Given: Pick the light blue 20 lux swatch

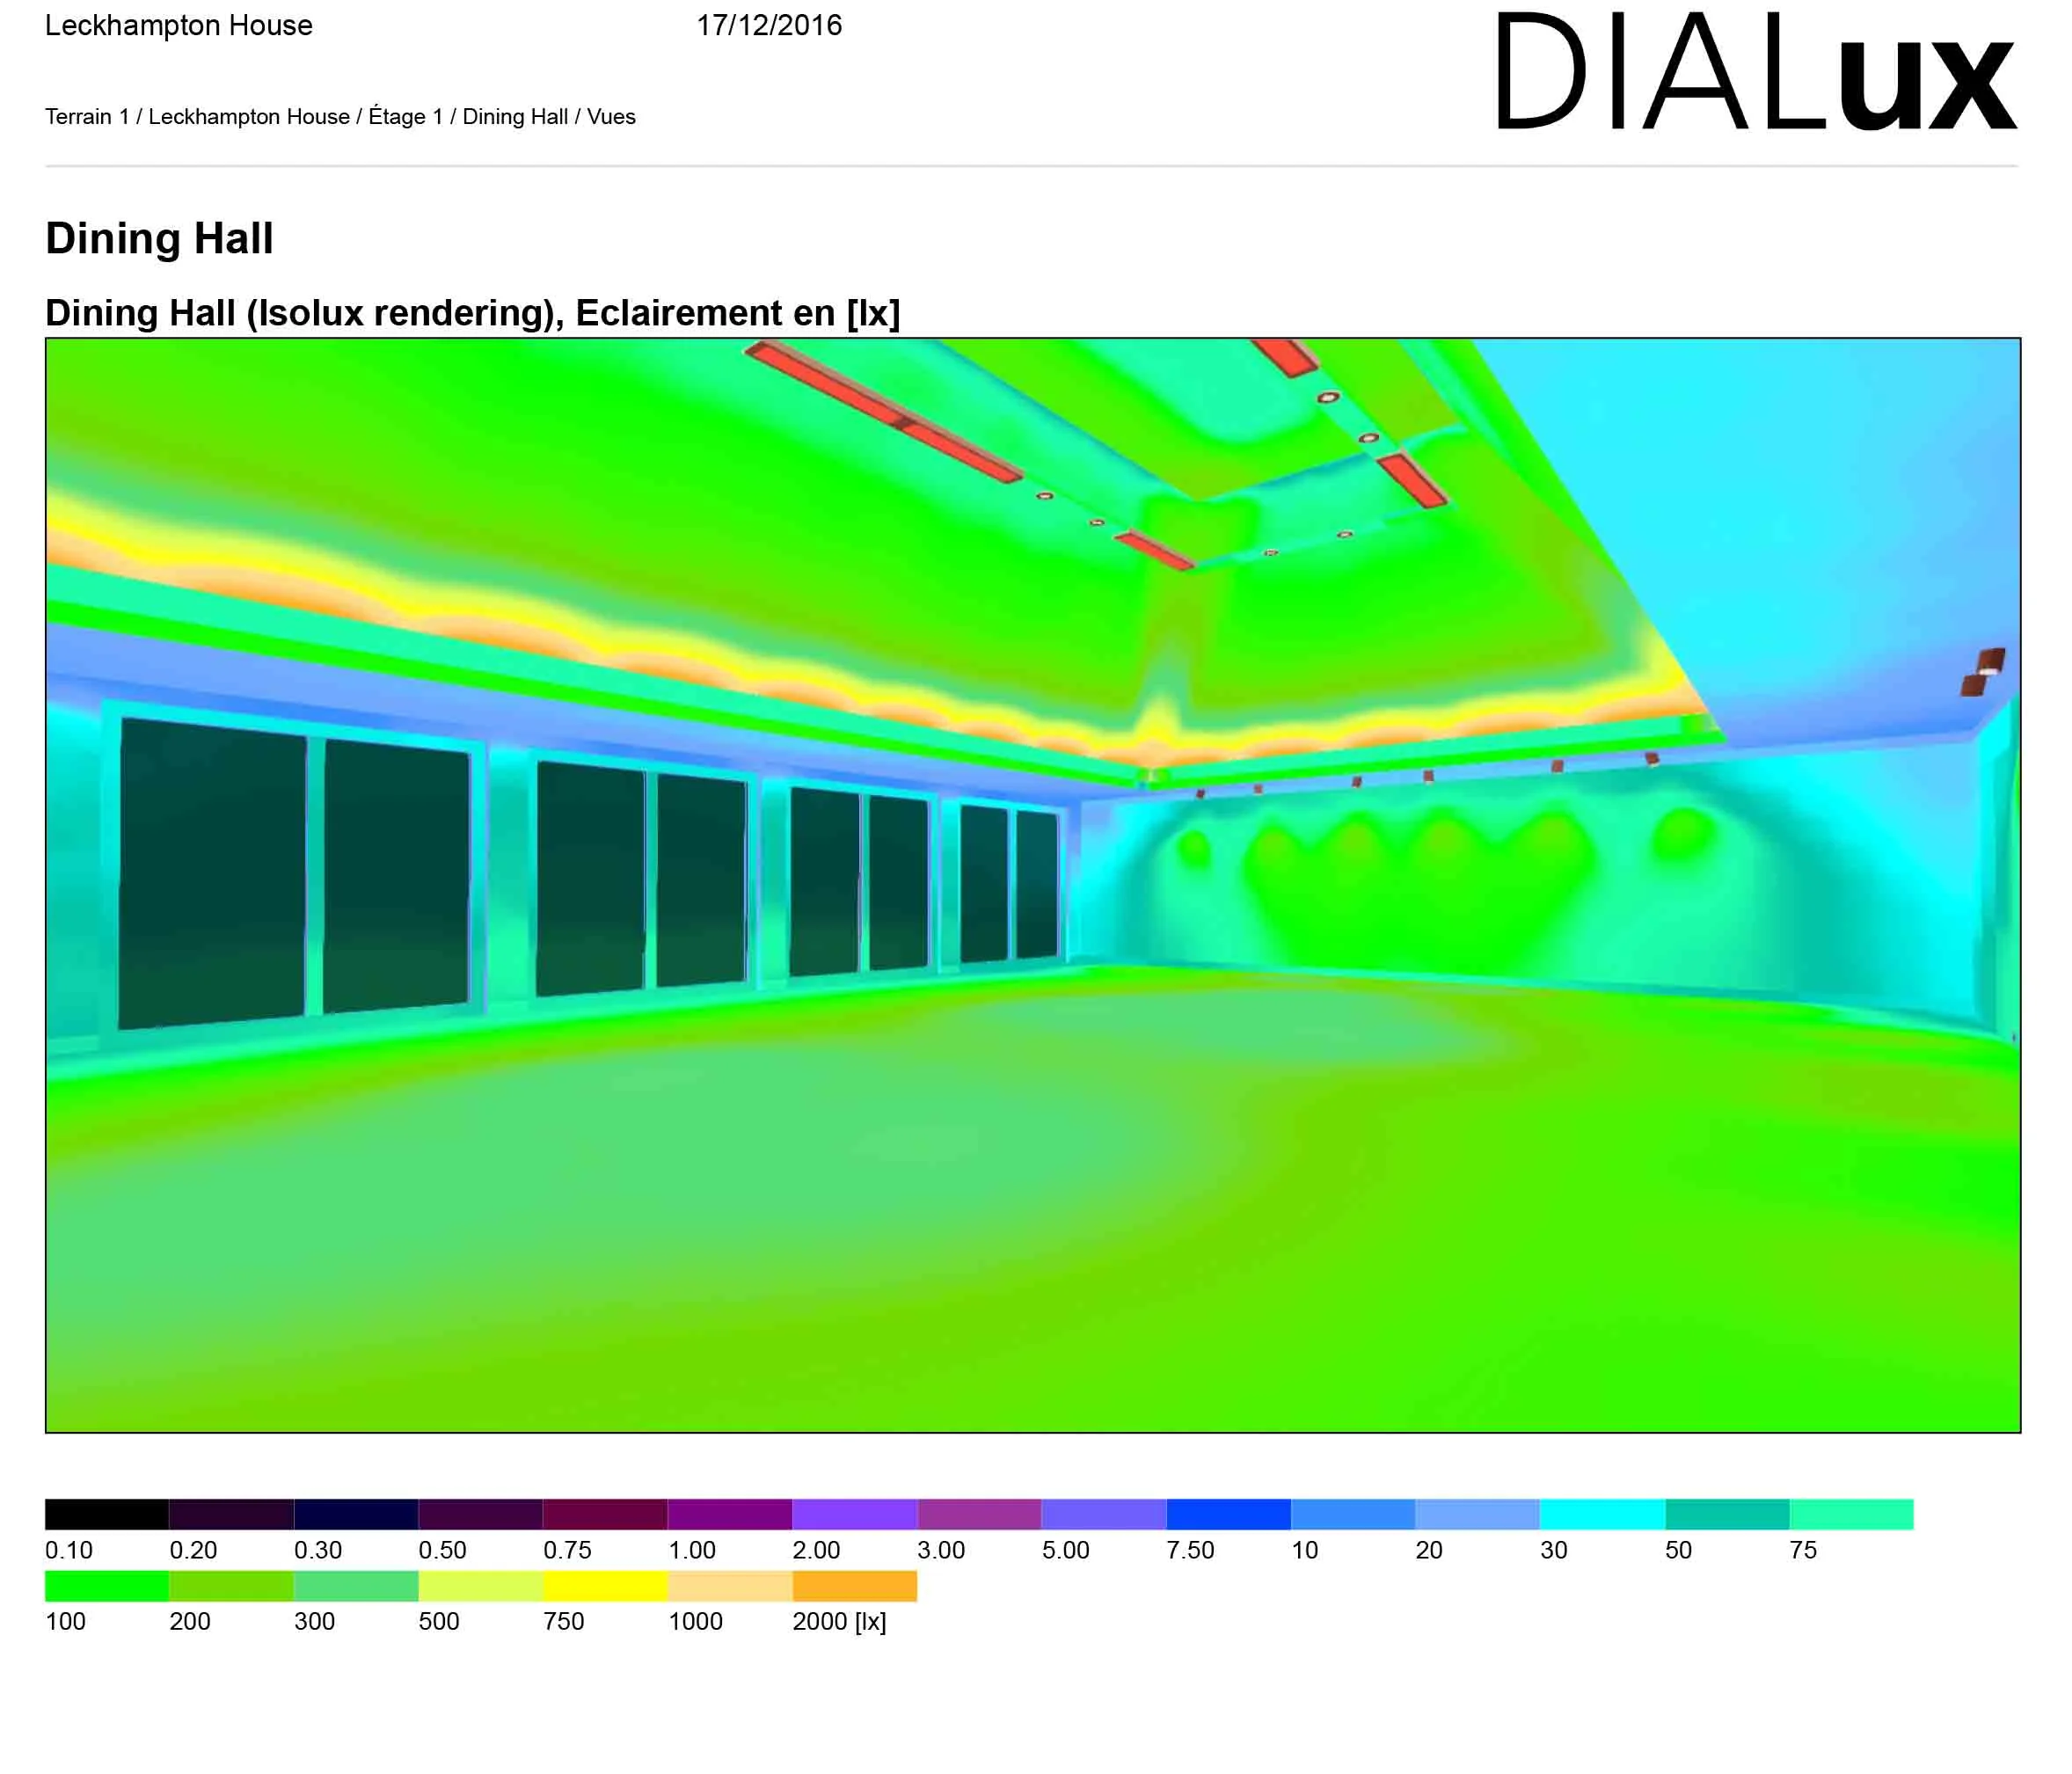Looking at the screenshot, I should click(1477, 1514).
